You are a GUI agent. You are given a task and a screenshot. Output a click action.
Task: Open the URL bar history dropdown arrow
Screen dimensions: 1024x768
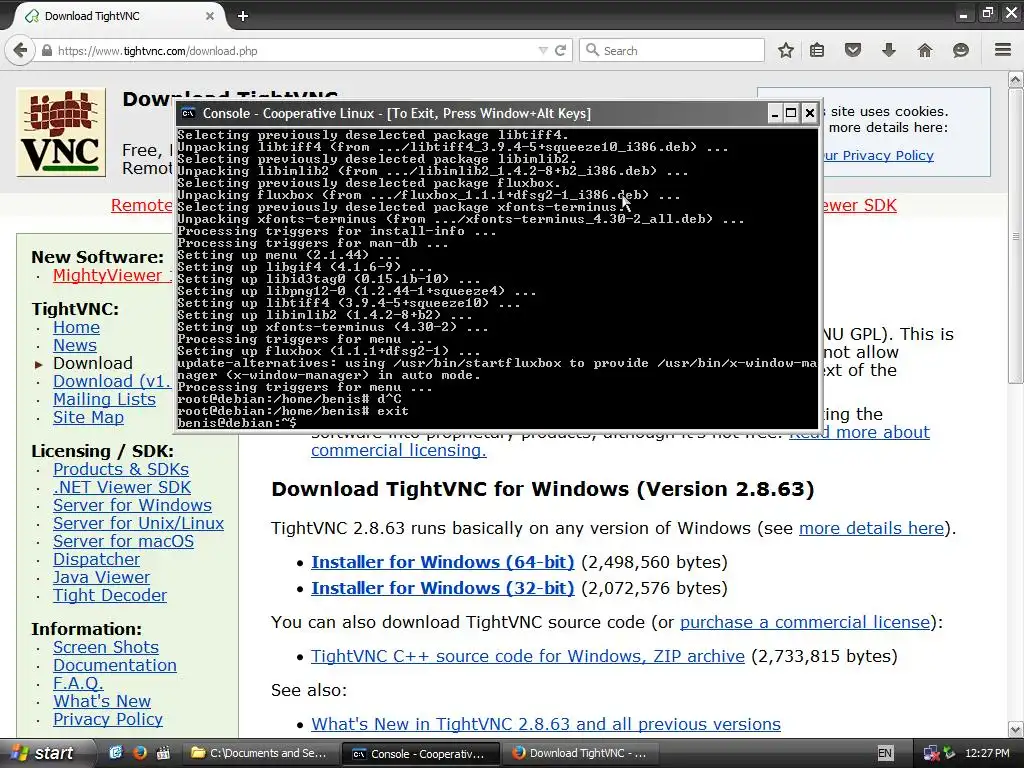click(x=543, y=50)
